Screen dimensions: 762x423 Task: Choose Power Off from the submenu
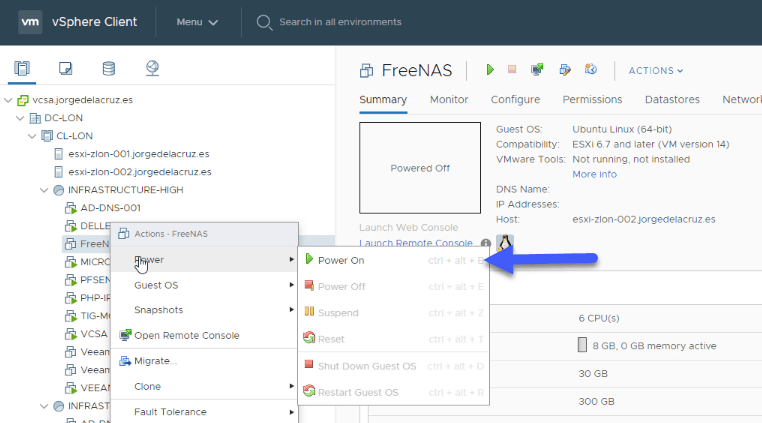pyautogui.click(x=394, y=286)
